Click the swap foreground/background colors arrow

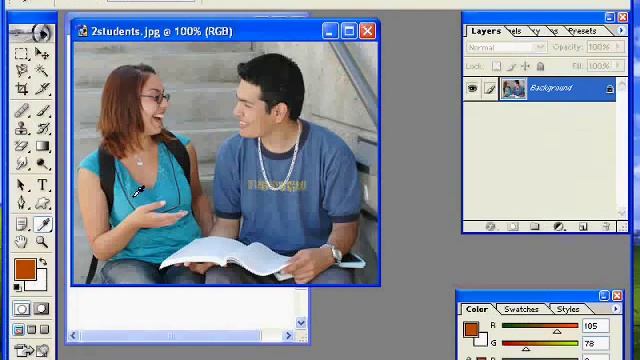43,262
